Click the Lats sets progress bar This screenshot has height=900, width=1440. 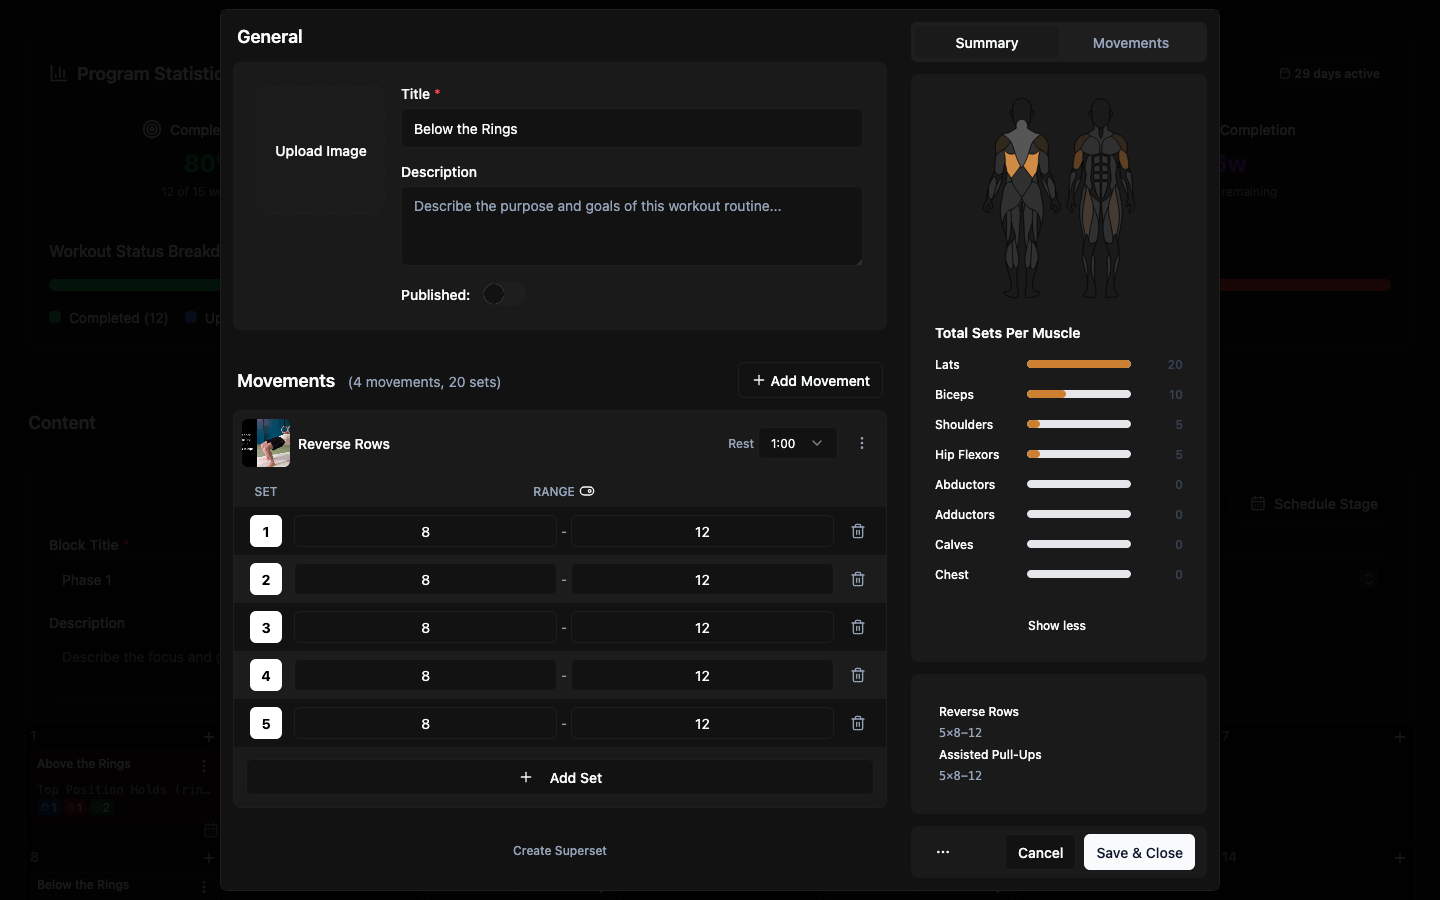click(1078, 365)
